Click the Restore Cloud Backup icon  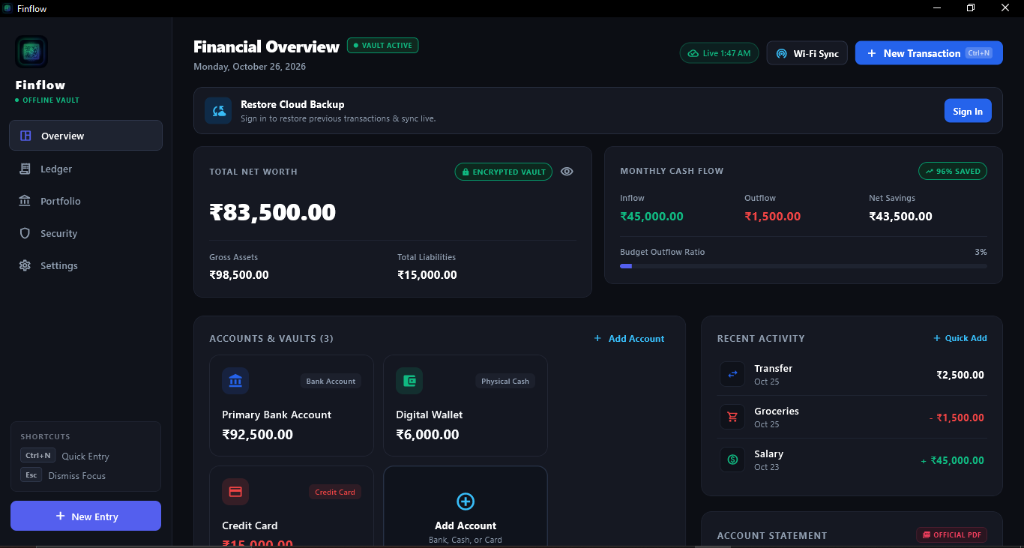tap(218, 111)
